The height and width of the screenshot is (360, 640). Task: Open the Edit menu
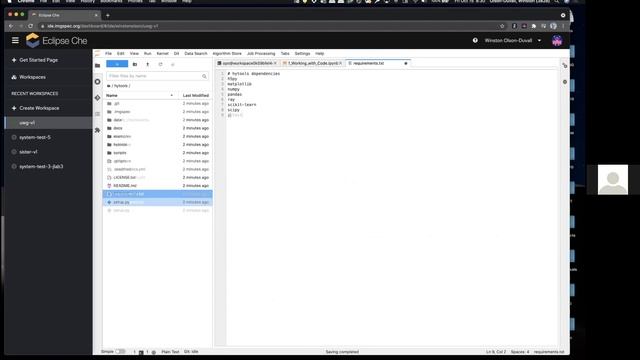(x=120, y=53)
